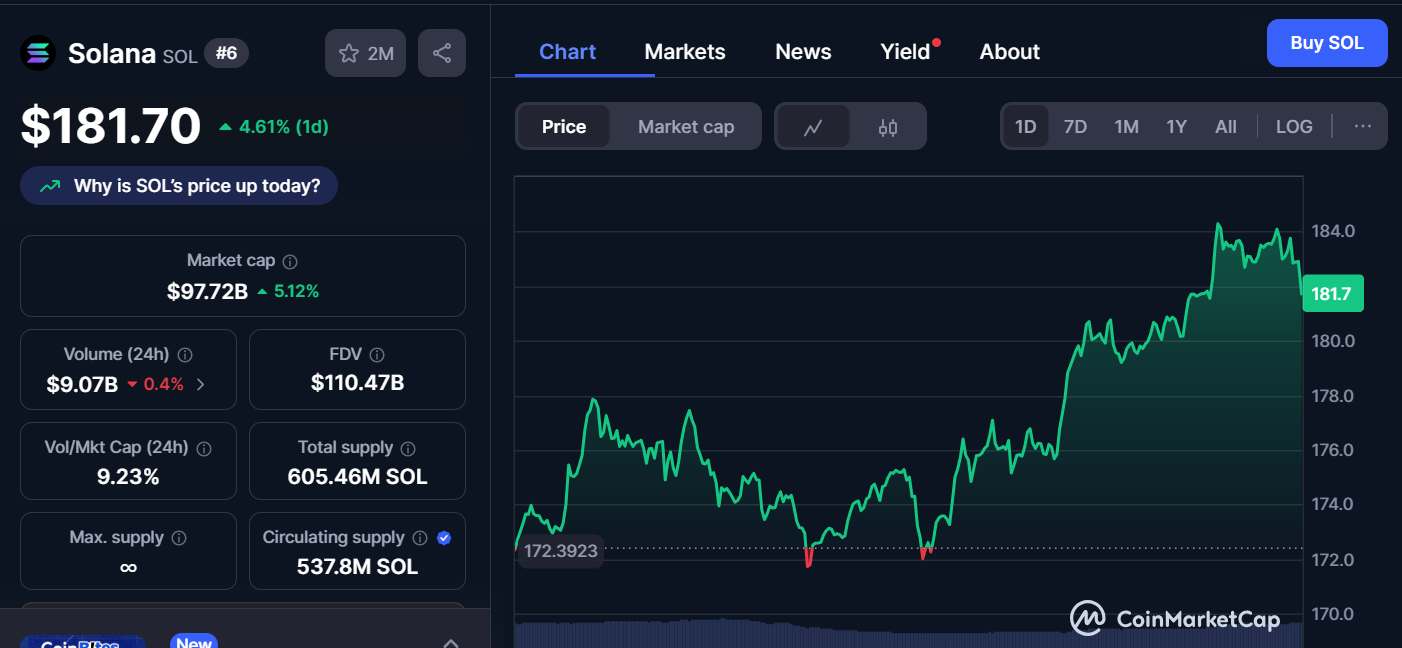The width and height of the screenshot is (1402, 648).
Task: Click the $110.47B FDV value
Action: 357,382
